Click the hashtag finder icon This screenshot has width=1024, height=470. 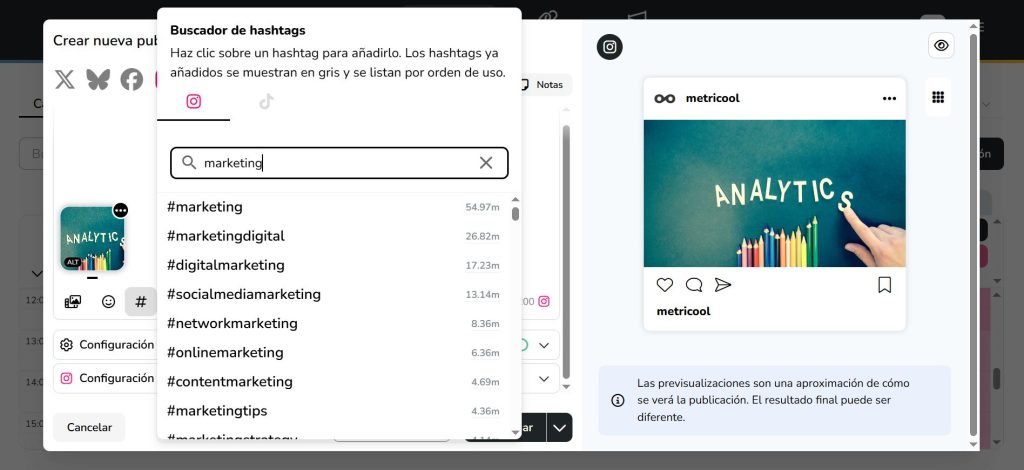140,301
